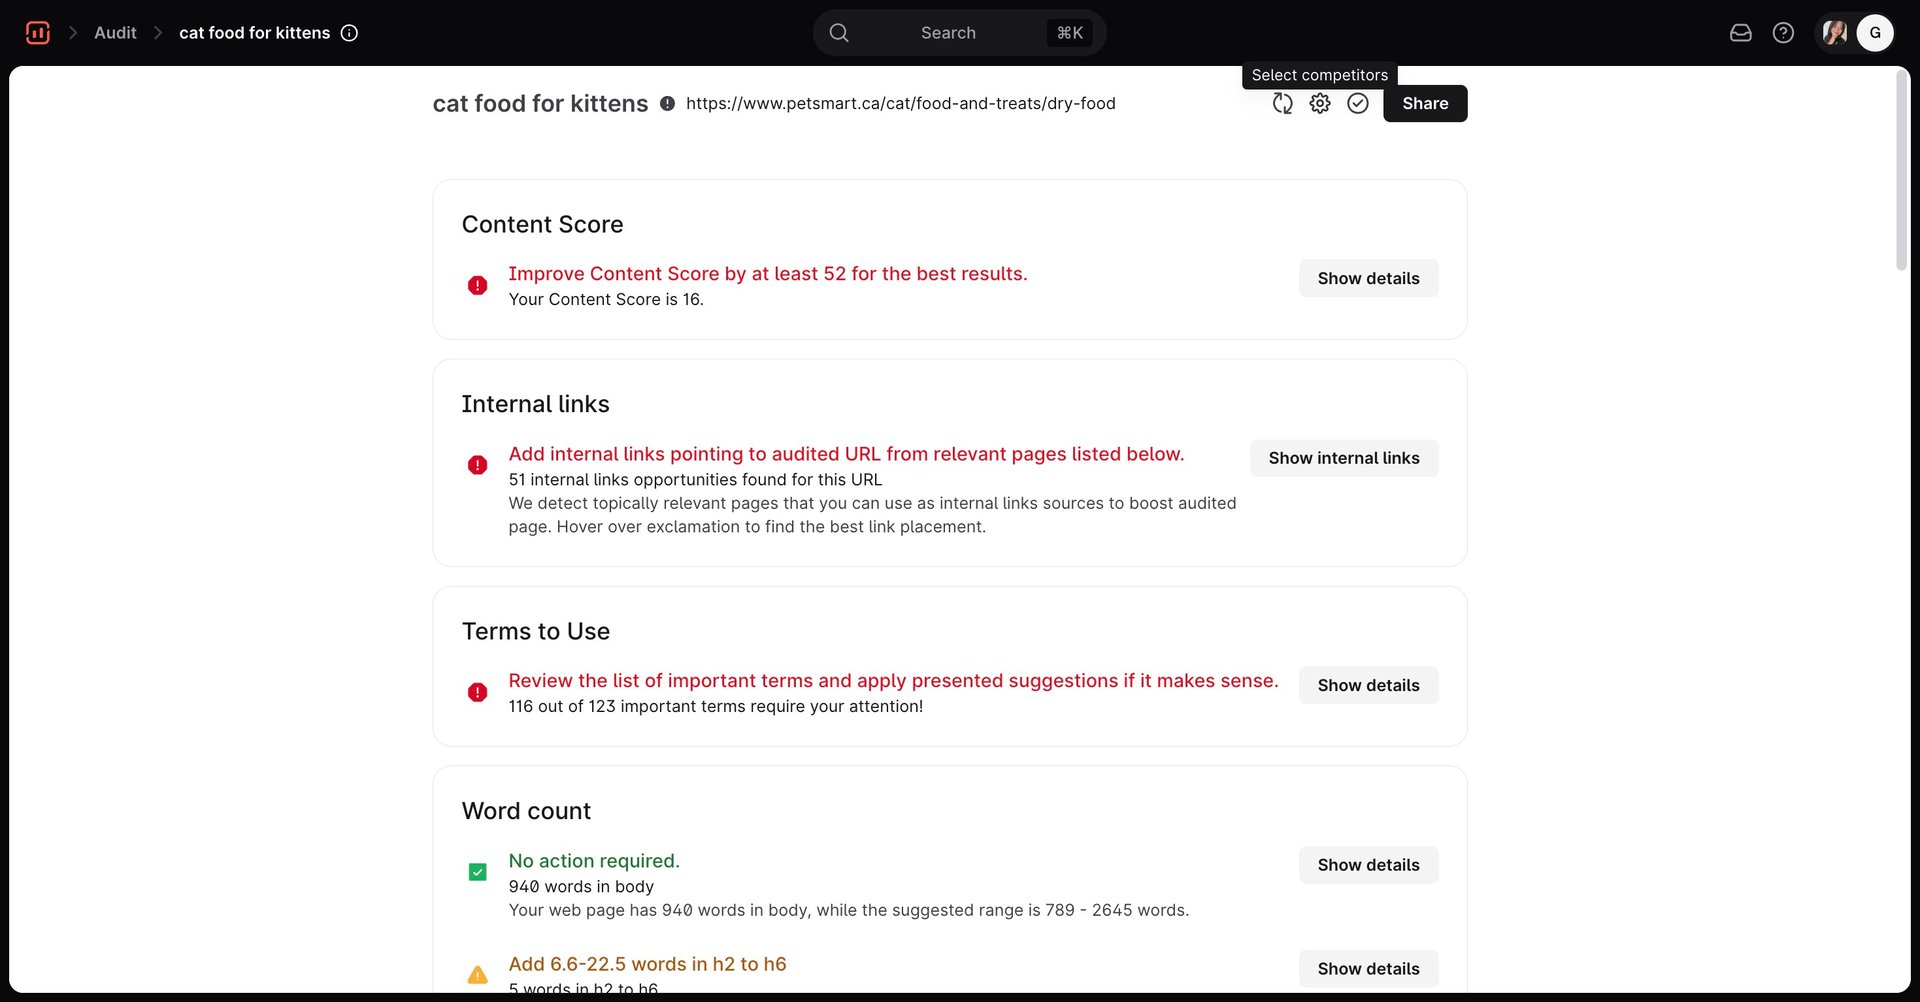Screen dimensions: 1920x1002
Task: Click the Search input field
Action: (947, 33)
